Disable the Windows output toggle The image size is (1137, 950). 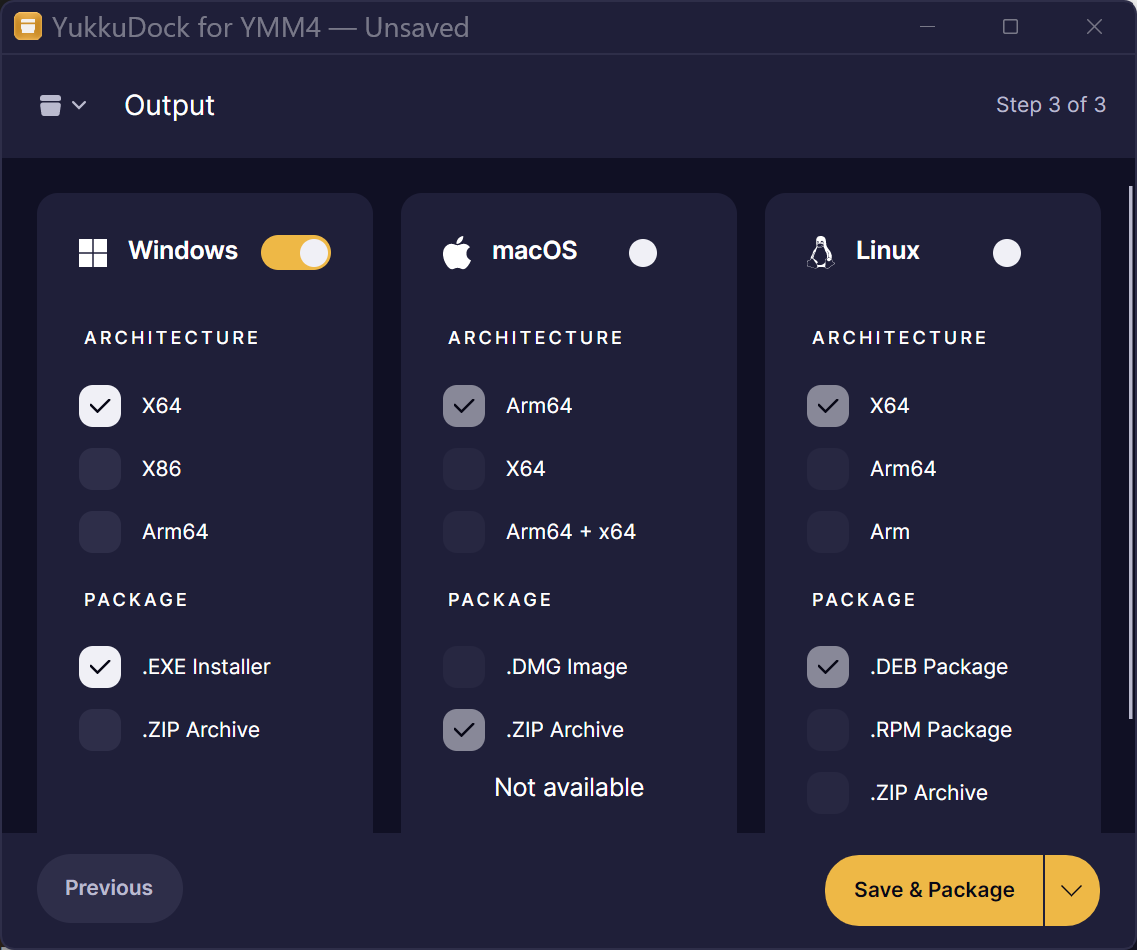click(x=296, y=253)
